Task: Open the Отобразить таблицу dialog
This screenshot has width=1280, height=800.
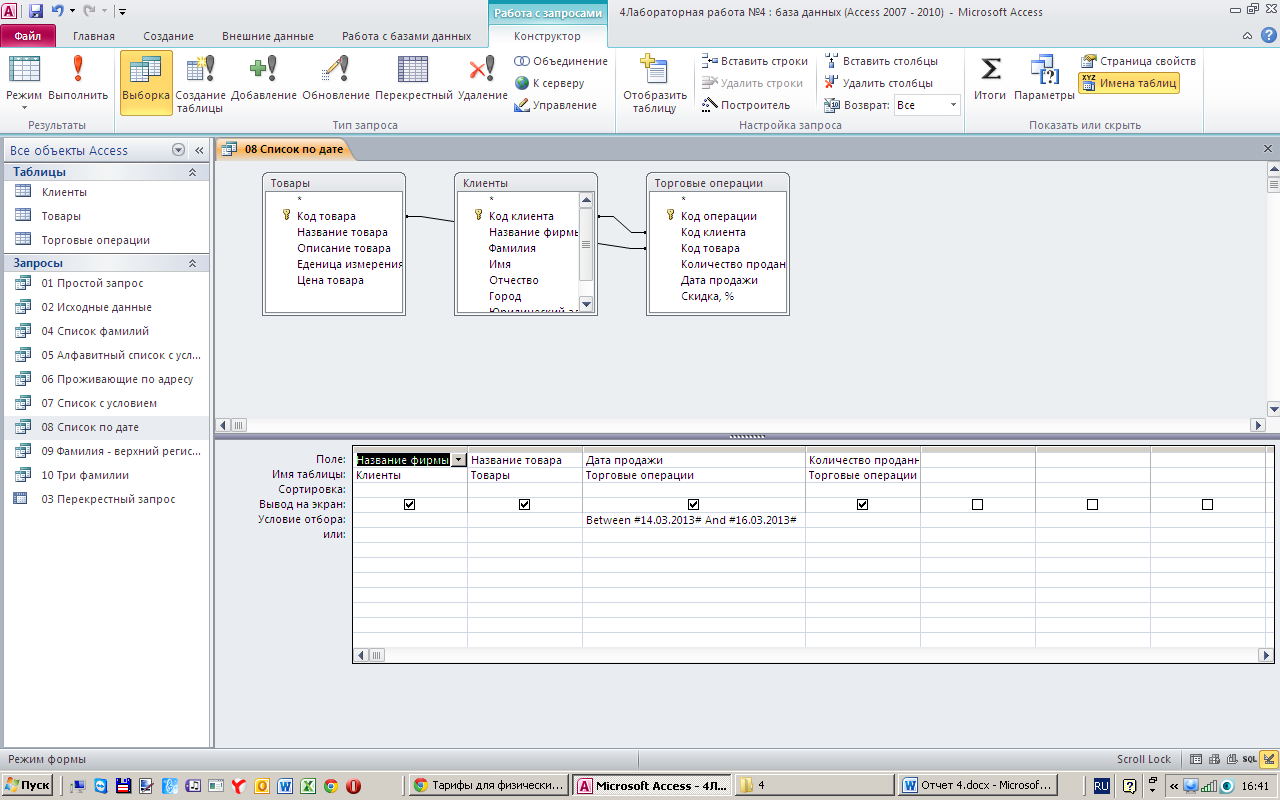Action: (x=655, y=84)
